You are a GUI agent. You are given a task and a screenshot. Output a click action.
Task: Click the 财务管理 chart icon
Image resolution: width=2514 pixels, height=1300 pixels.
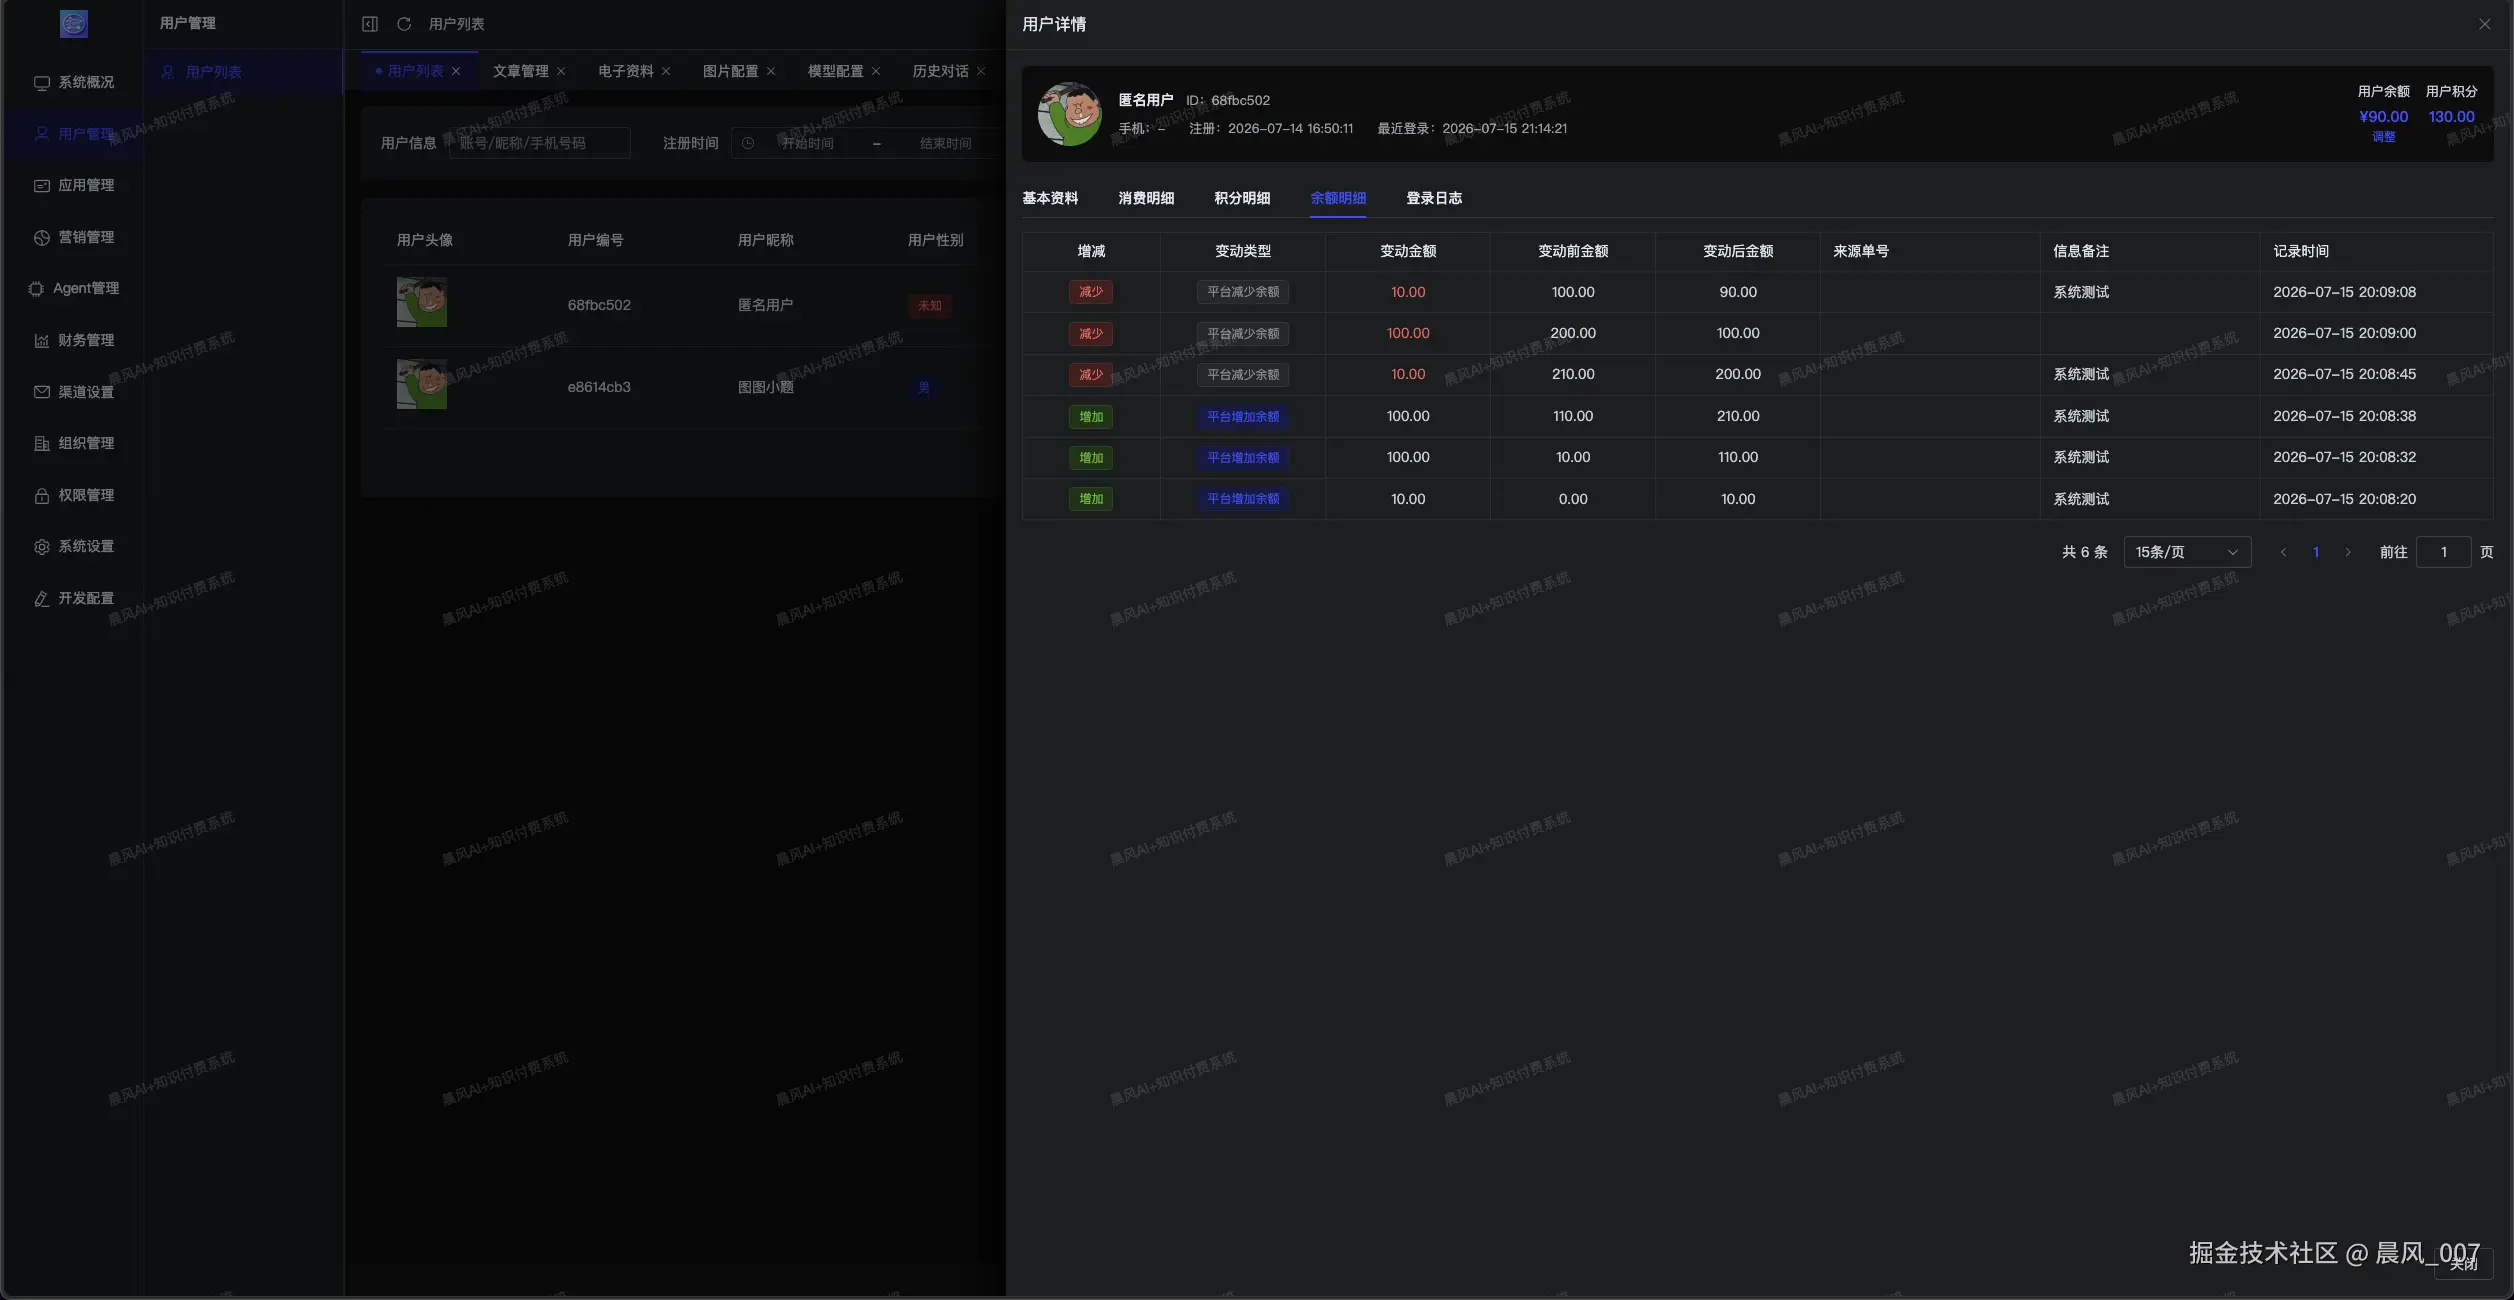click(41, 341)
